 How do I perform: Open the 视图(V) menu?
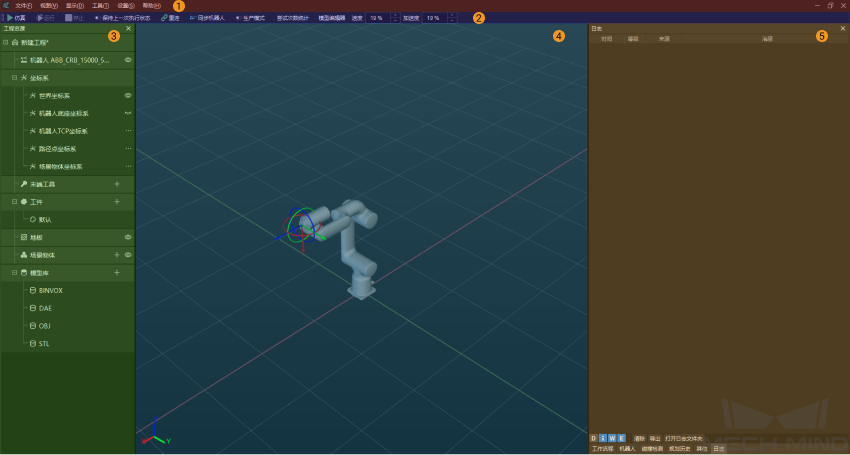(x=49, y=5)
